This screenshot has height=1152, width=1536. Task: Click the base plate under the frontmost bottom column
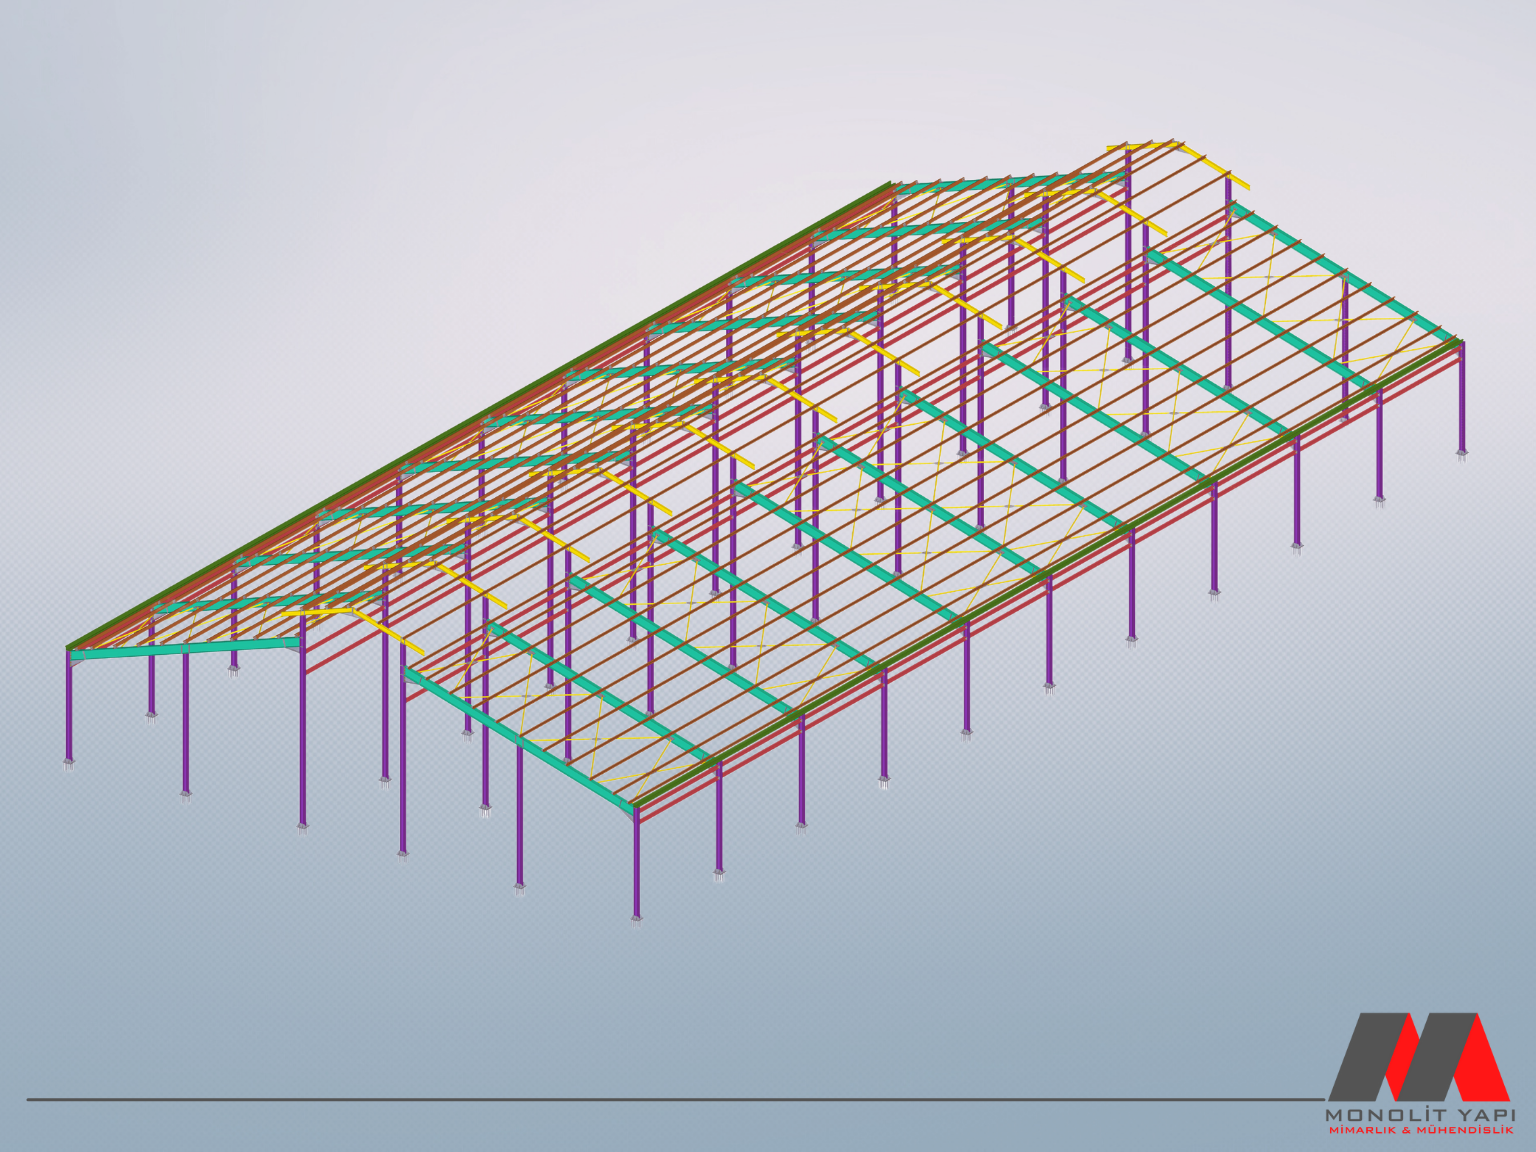pyautogui.click(x=636, y=918)
